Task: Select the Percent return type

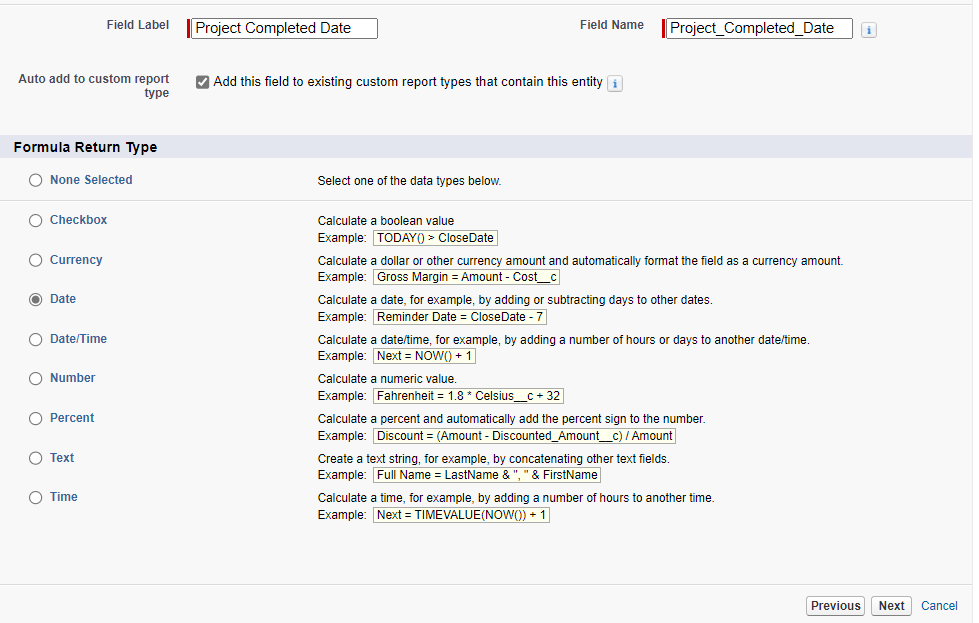Action: (36, 419)
